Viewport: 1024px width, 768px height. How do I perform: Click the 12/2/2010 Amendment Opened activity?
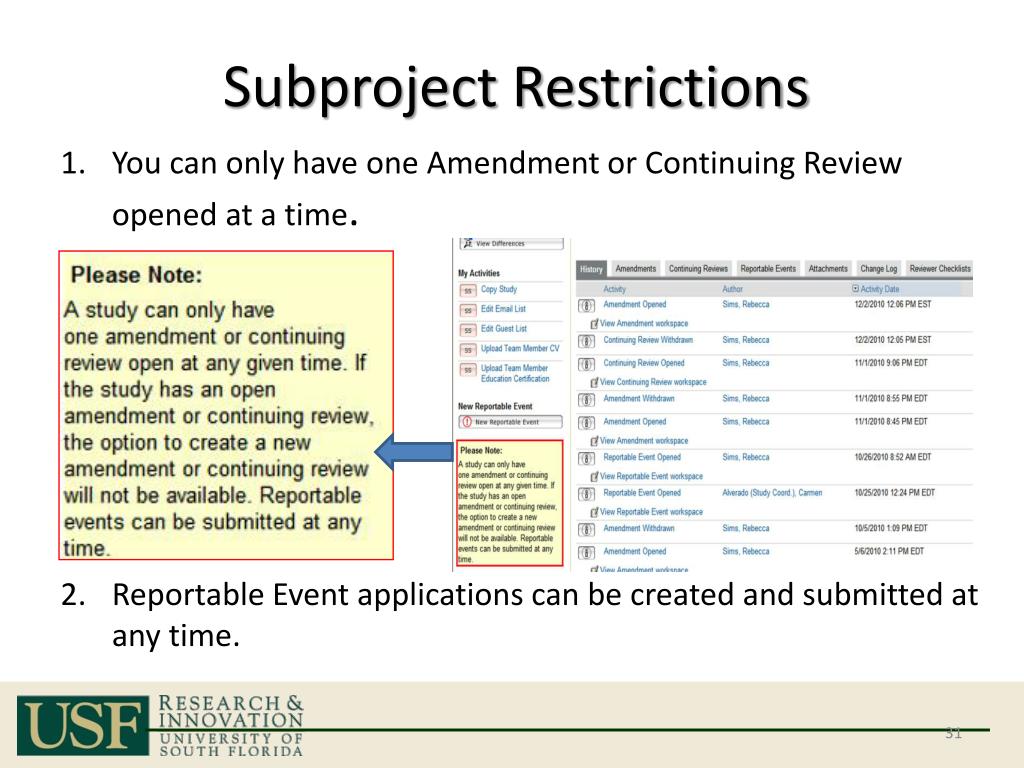pyautogui.click(x=635, y=304)
